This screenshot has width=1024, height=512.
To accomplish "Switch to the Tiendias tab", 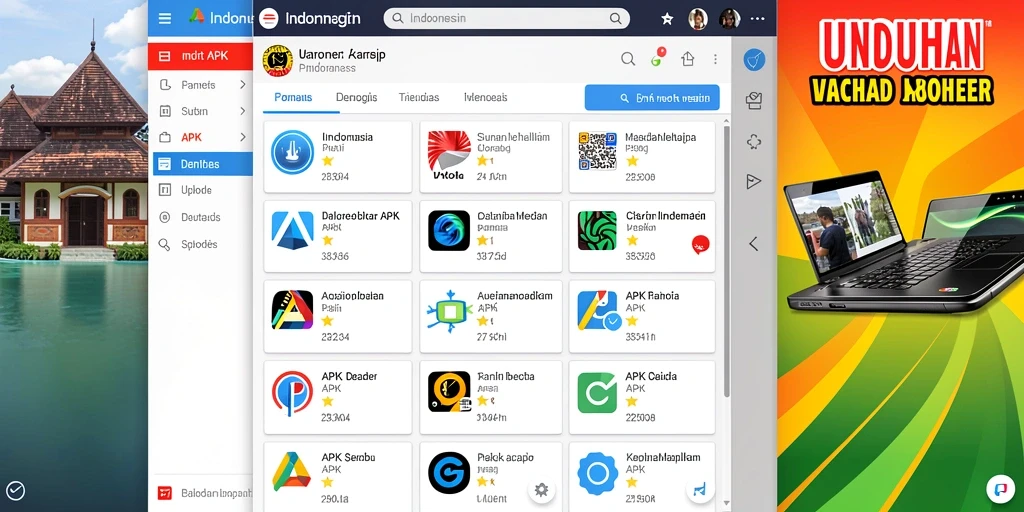I will (x=419, y=97).
